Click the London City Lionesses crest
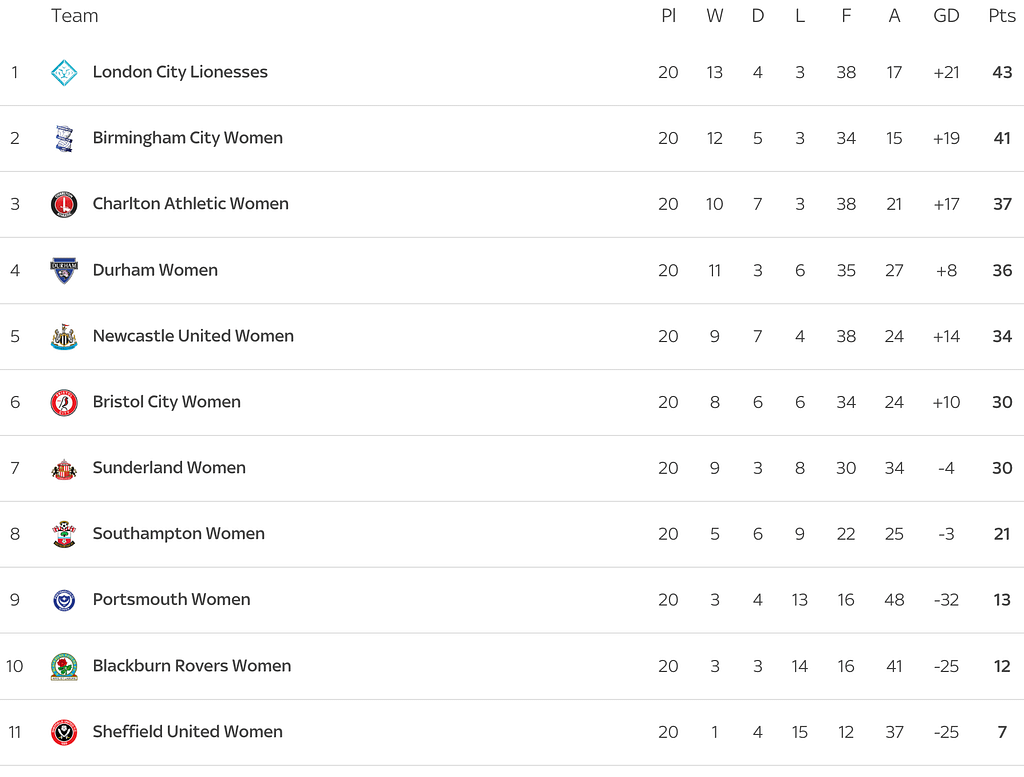Image resolution: width=1024 pixels, height=777 pixels. (64, 72)
